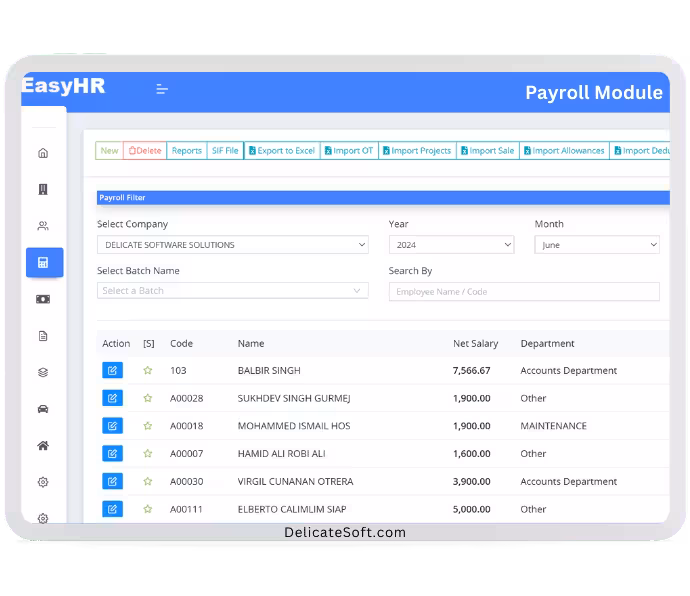Click the Import OT button
Screen dimensions: 690x596
pyautogui.click(x=349, y=151)
